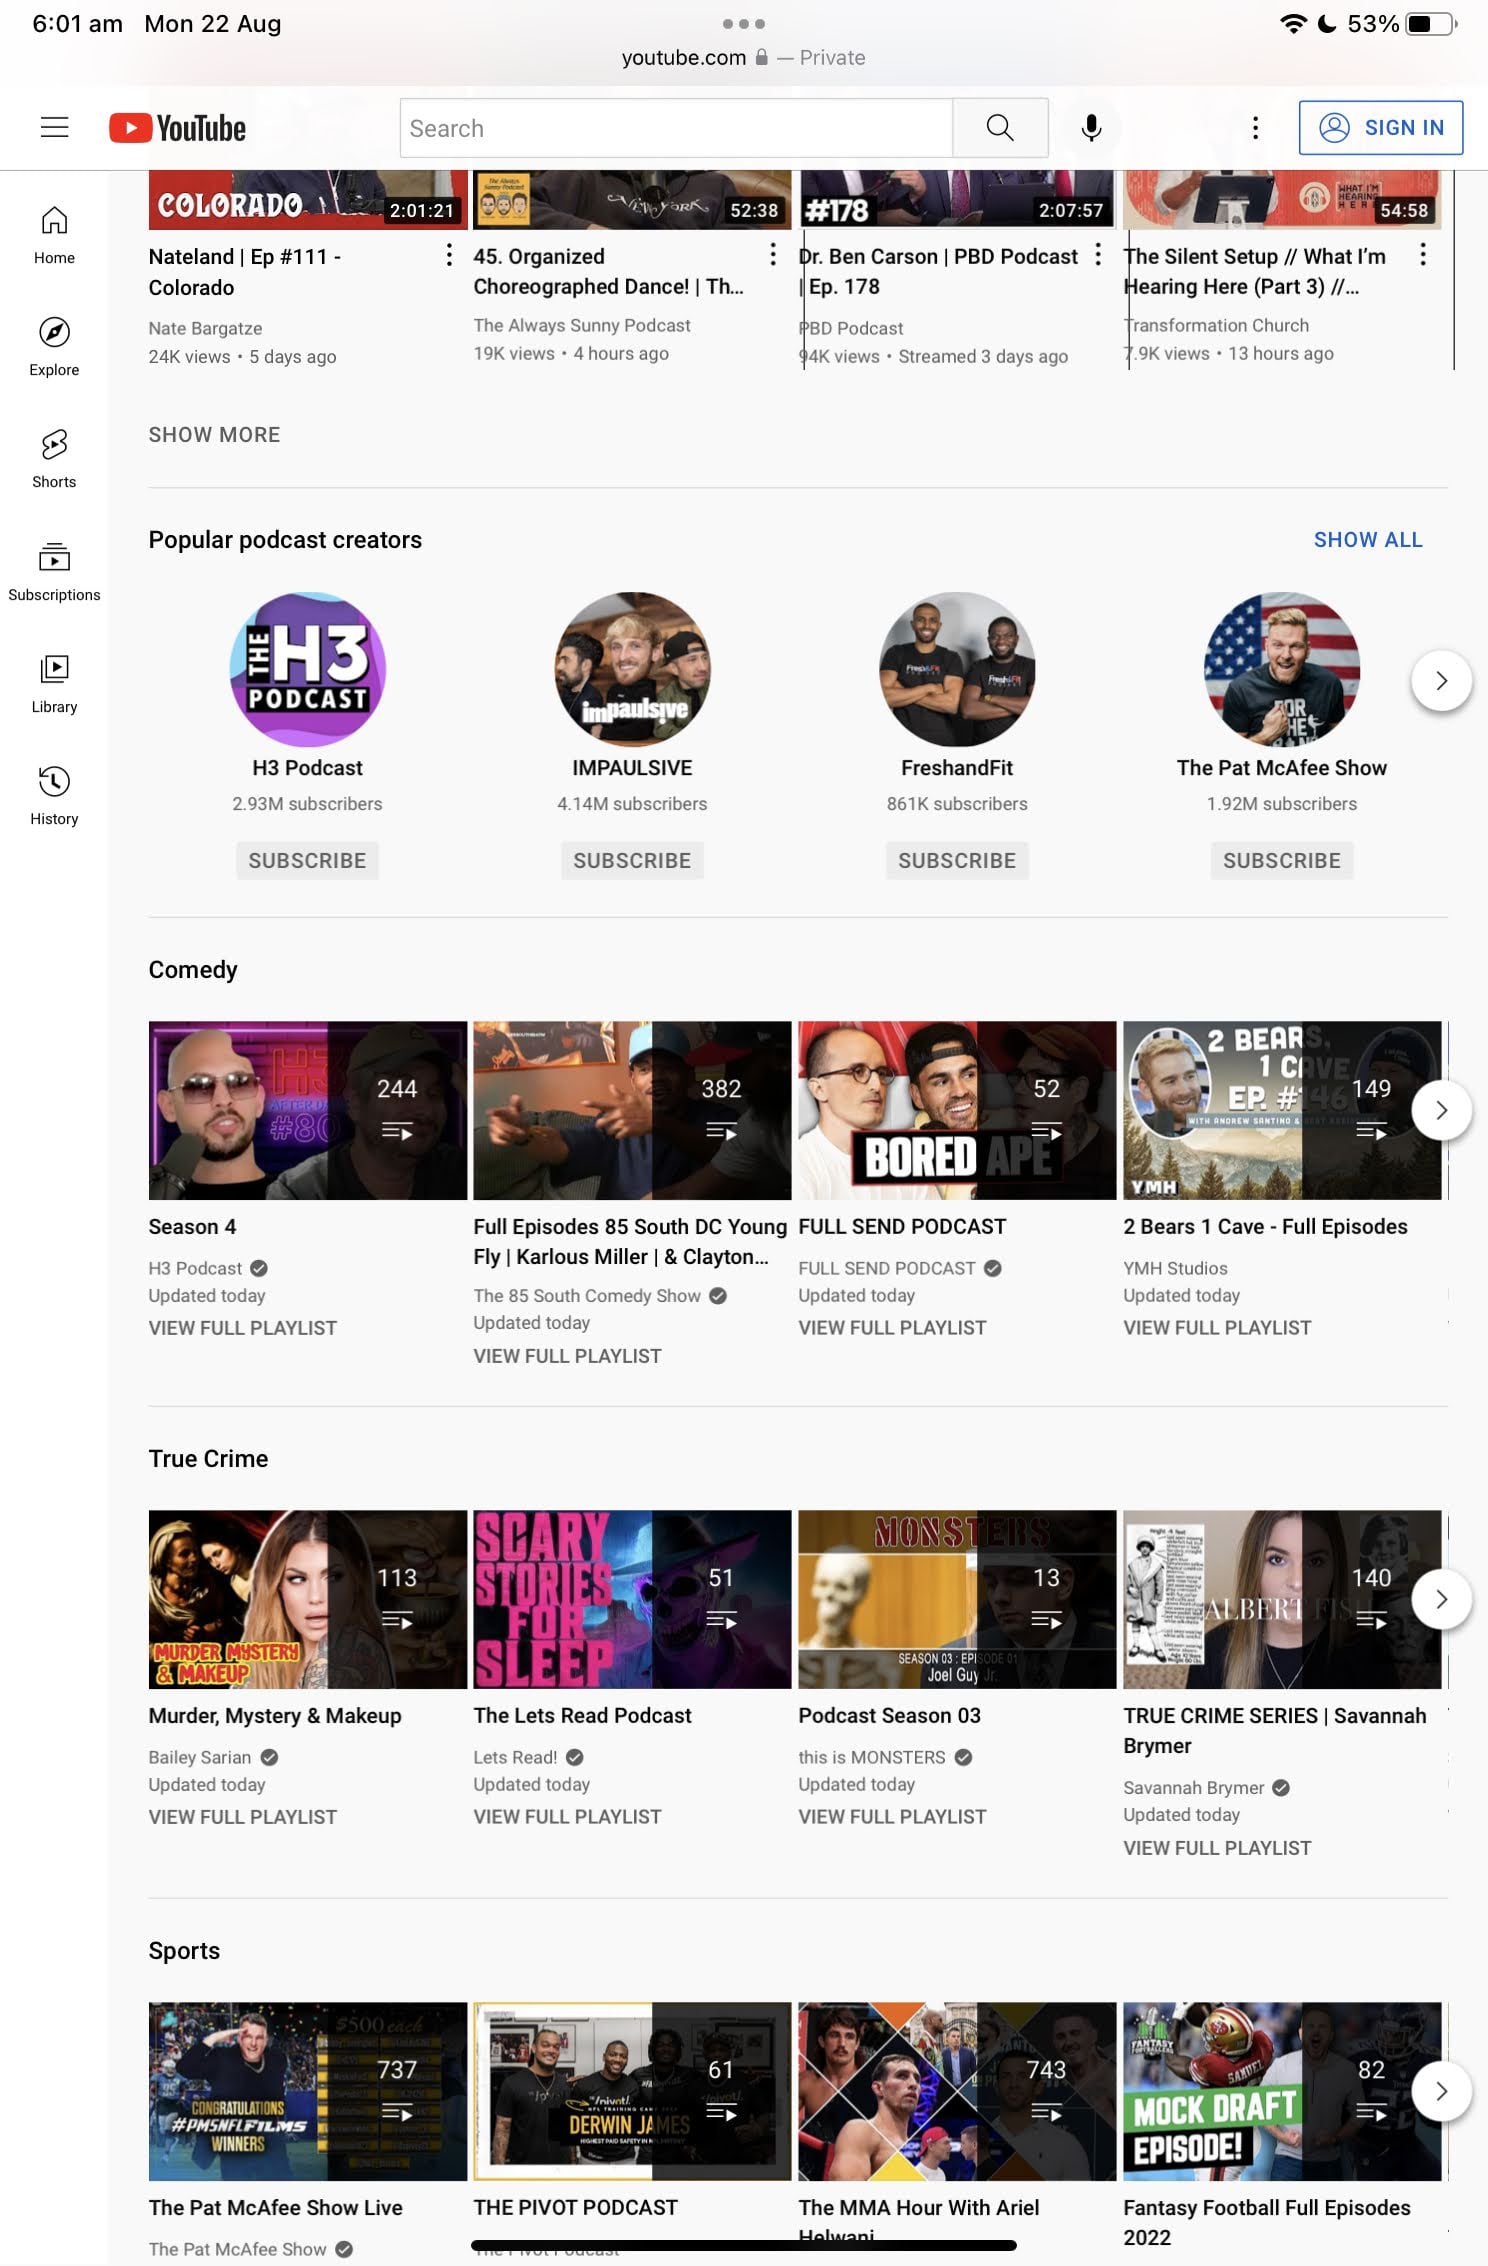Tap the Safari three-dot multitasking indicator

pyautogui.click(x=744, y=23)
